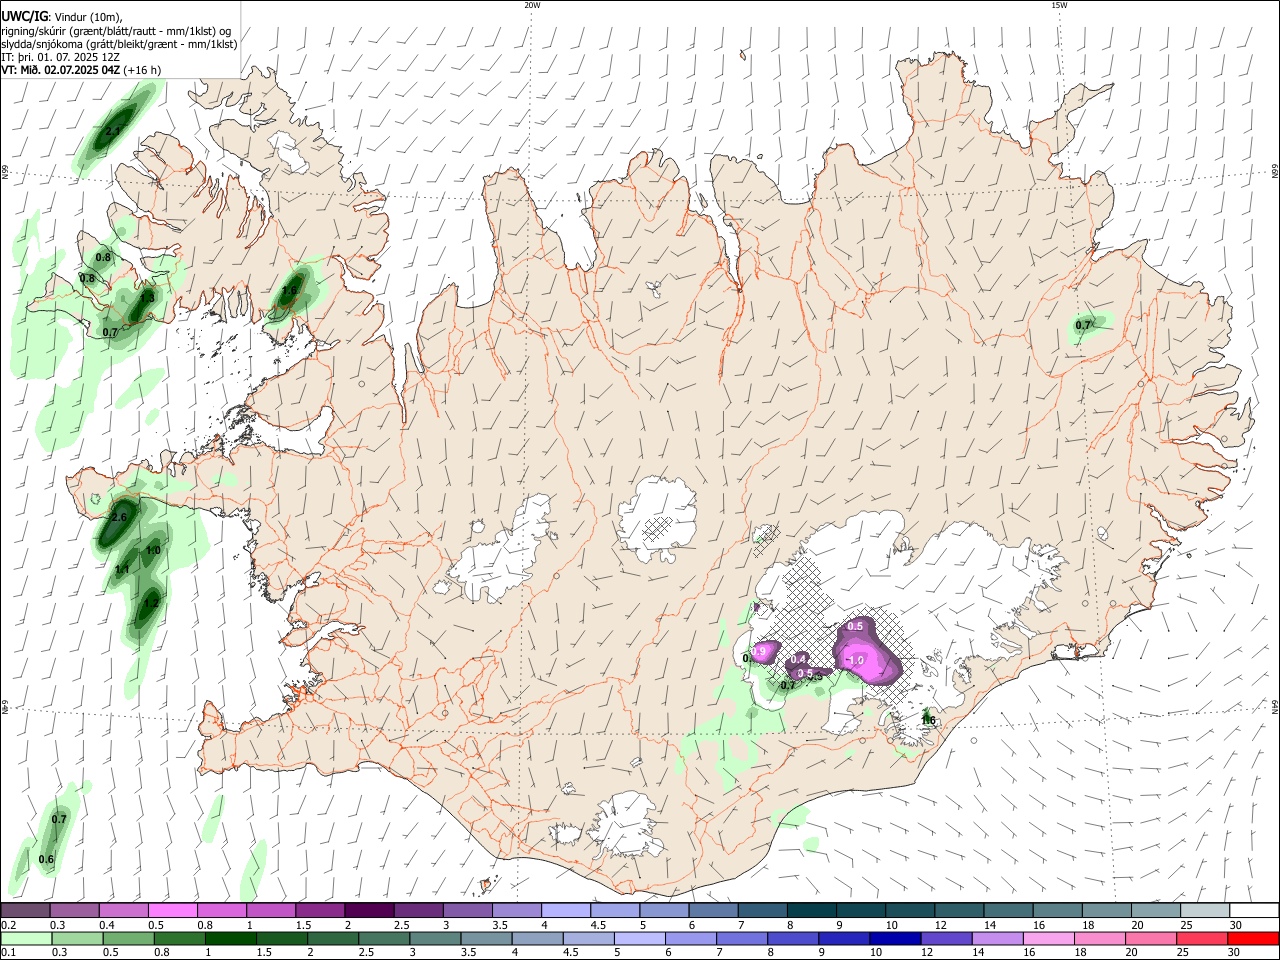Click the 2.1 rain value northwest of Westfjords

point(113,131)
